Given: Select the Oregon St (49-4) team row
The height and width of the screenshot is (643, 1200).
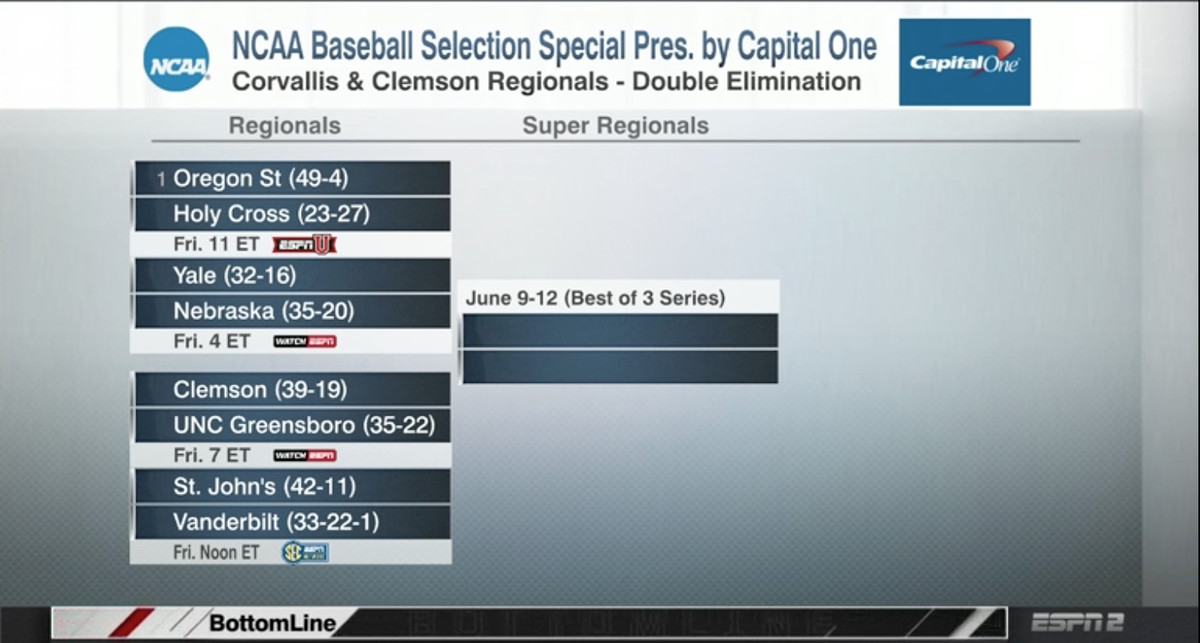Looking at the screenshot, I should pos(292,179).
